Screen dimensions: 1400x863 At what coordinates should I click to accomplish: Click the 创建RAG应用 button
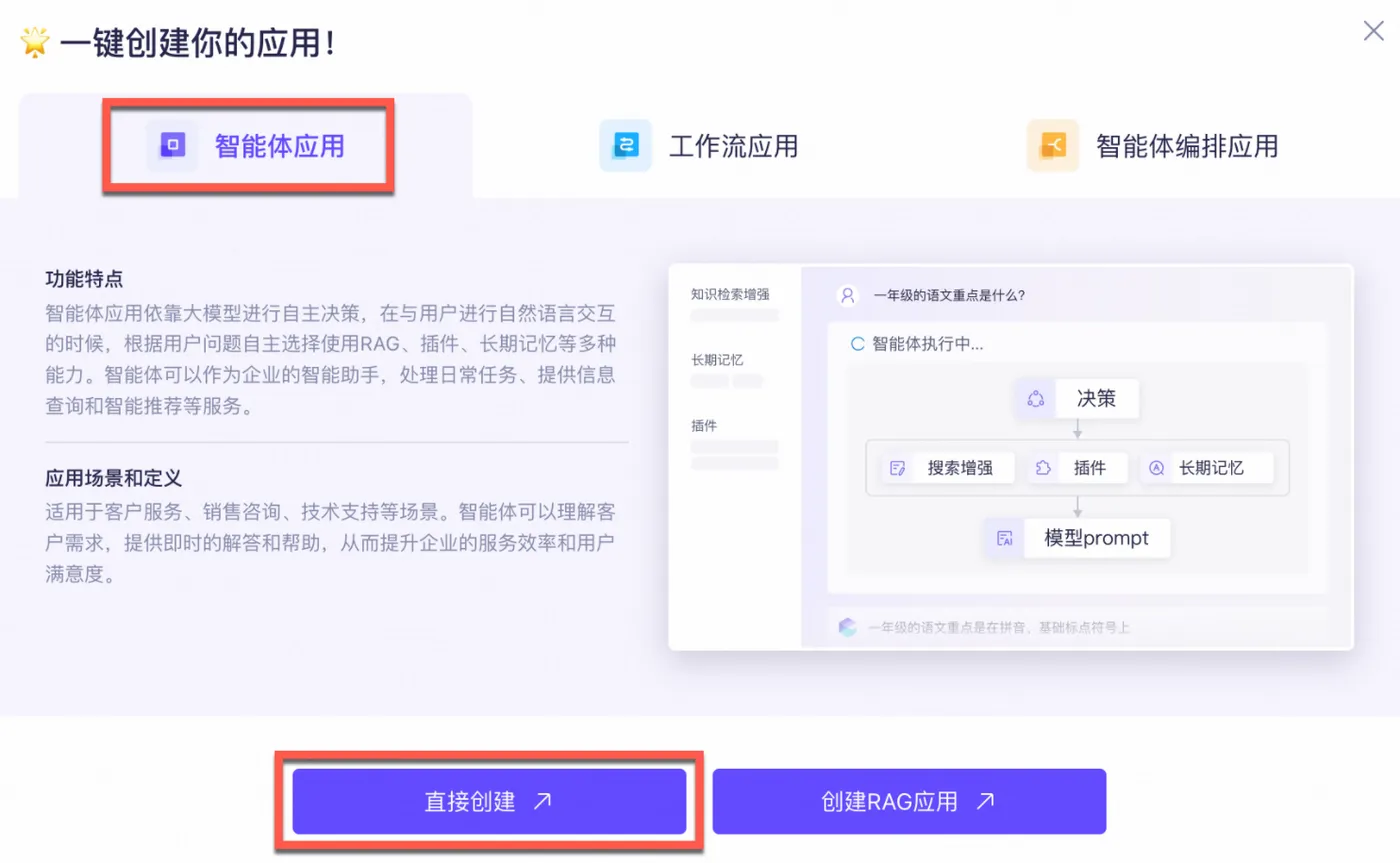pyautogui.click(x=909, y=801)
